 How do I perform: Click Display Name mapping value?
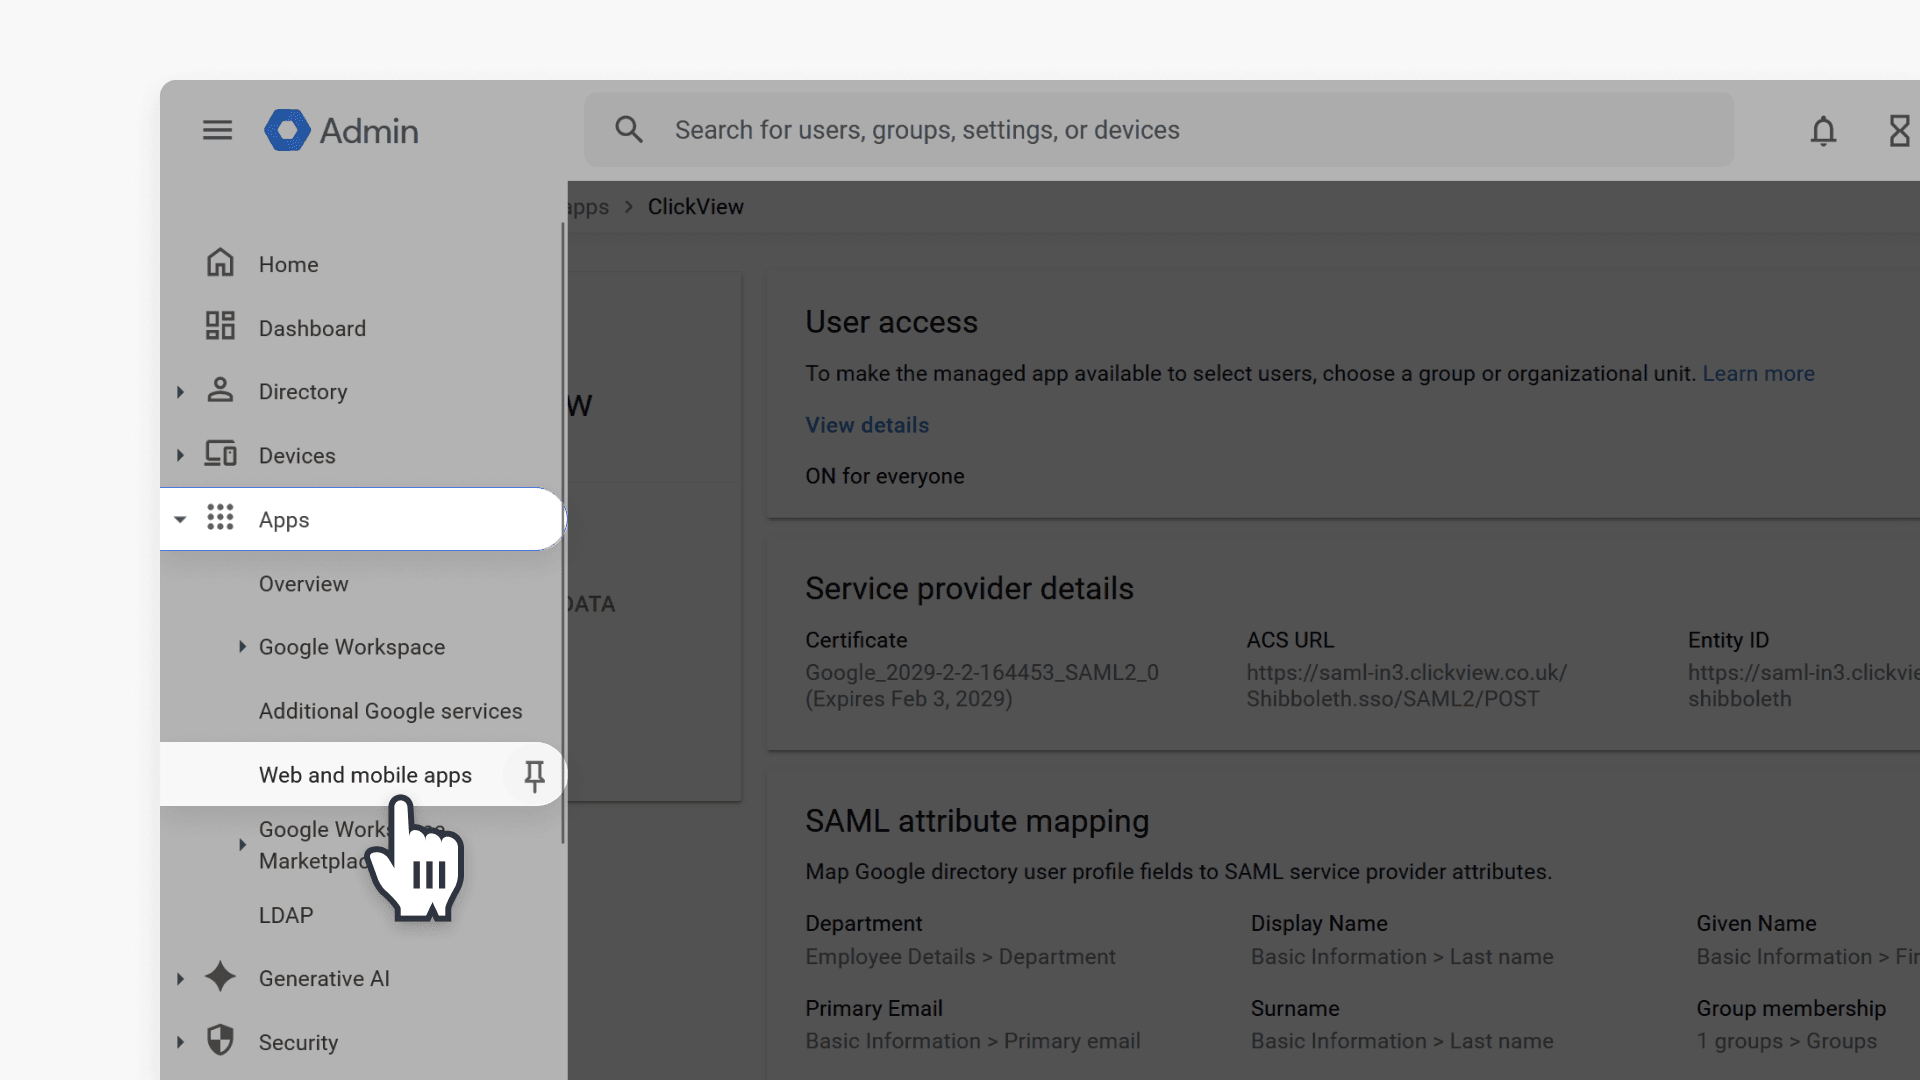click(1402, 957)
